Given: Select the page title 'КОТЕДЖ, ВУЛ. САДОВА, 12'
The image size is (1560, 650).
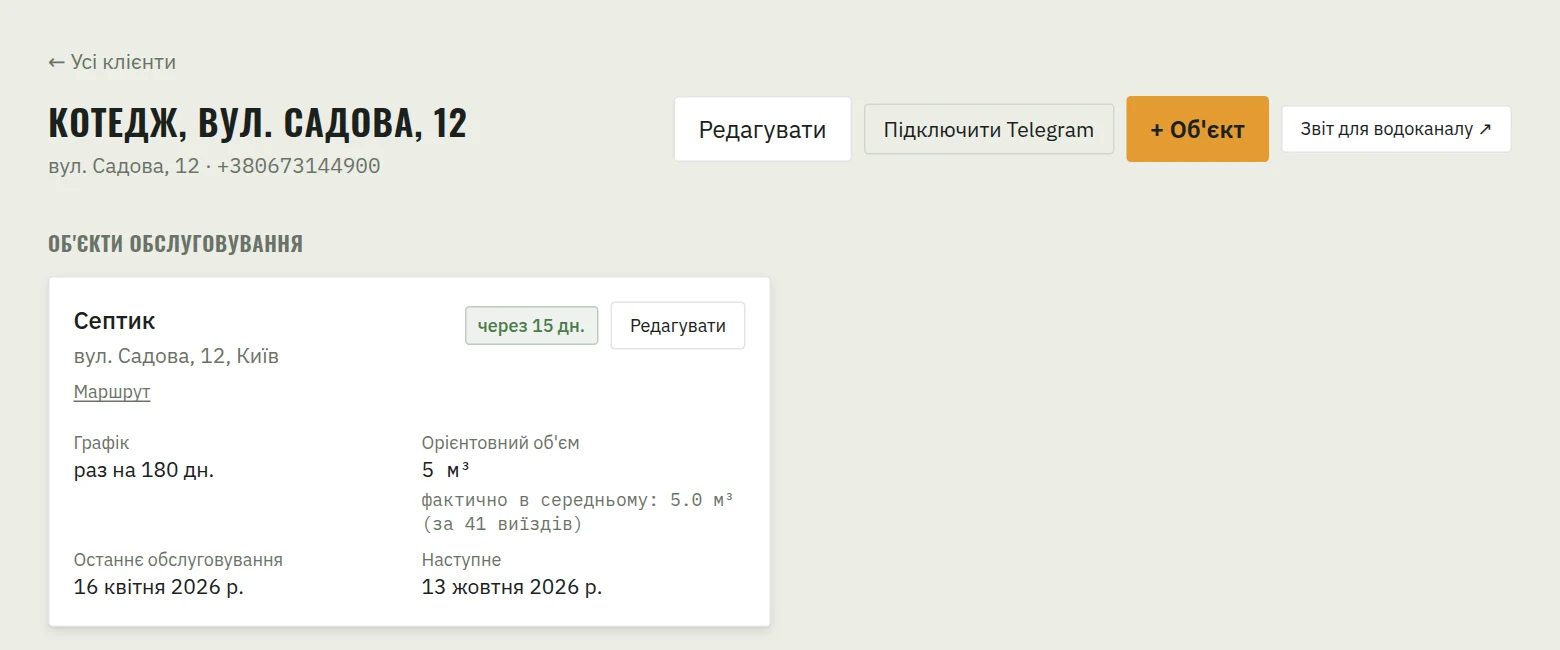Looking at the screenshot, I should (258, 122).
